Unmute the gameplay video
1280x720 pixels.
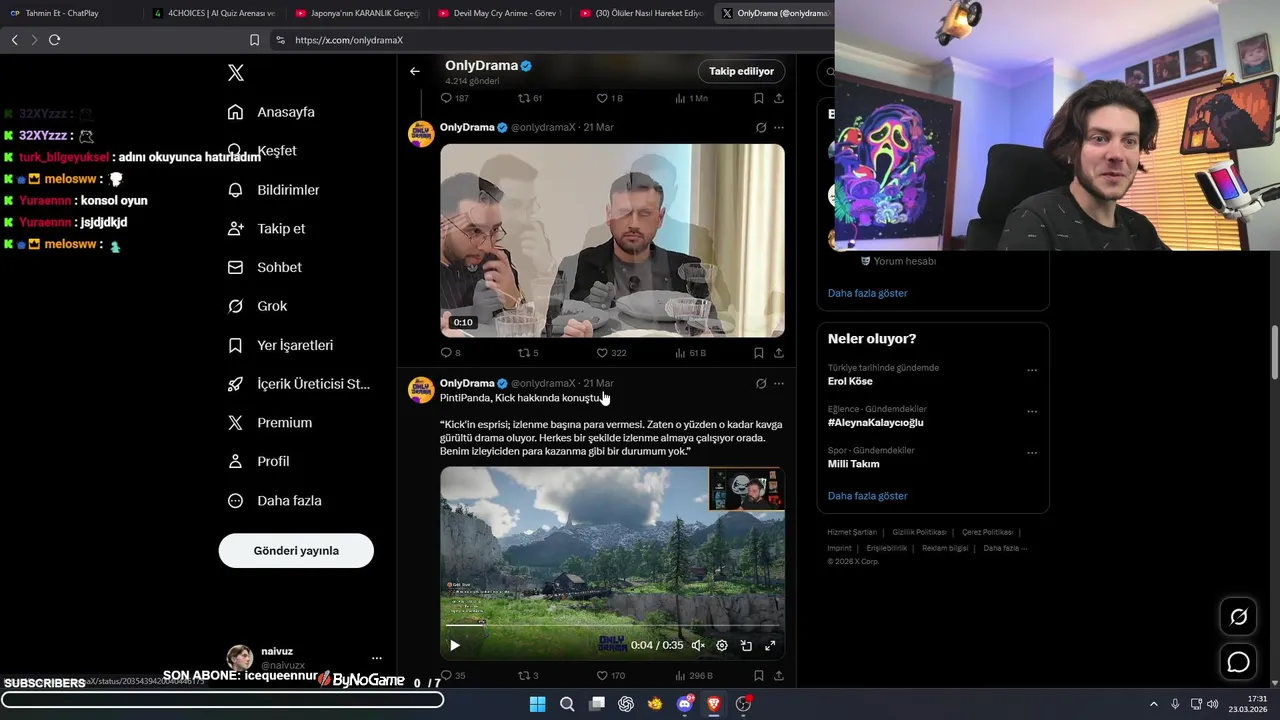(x=698, y=646)
